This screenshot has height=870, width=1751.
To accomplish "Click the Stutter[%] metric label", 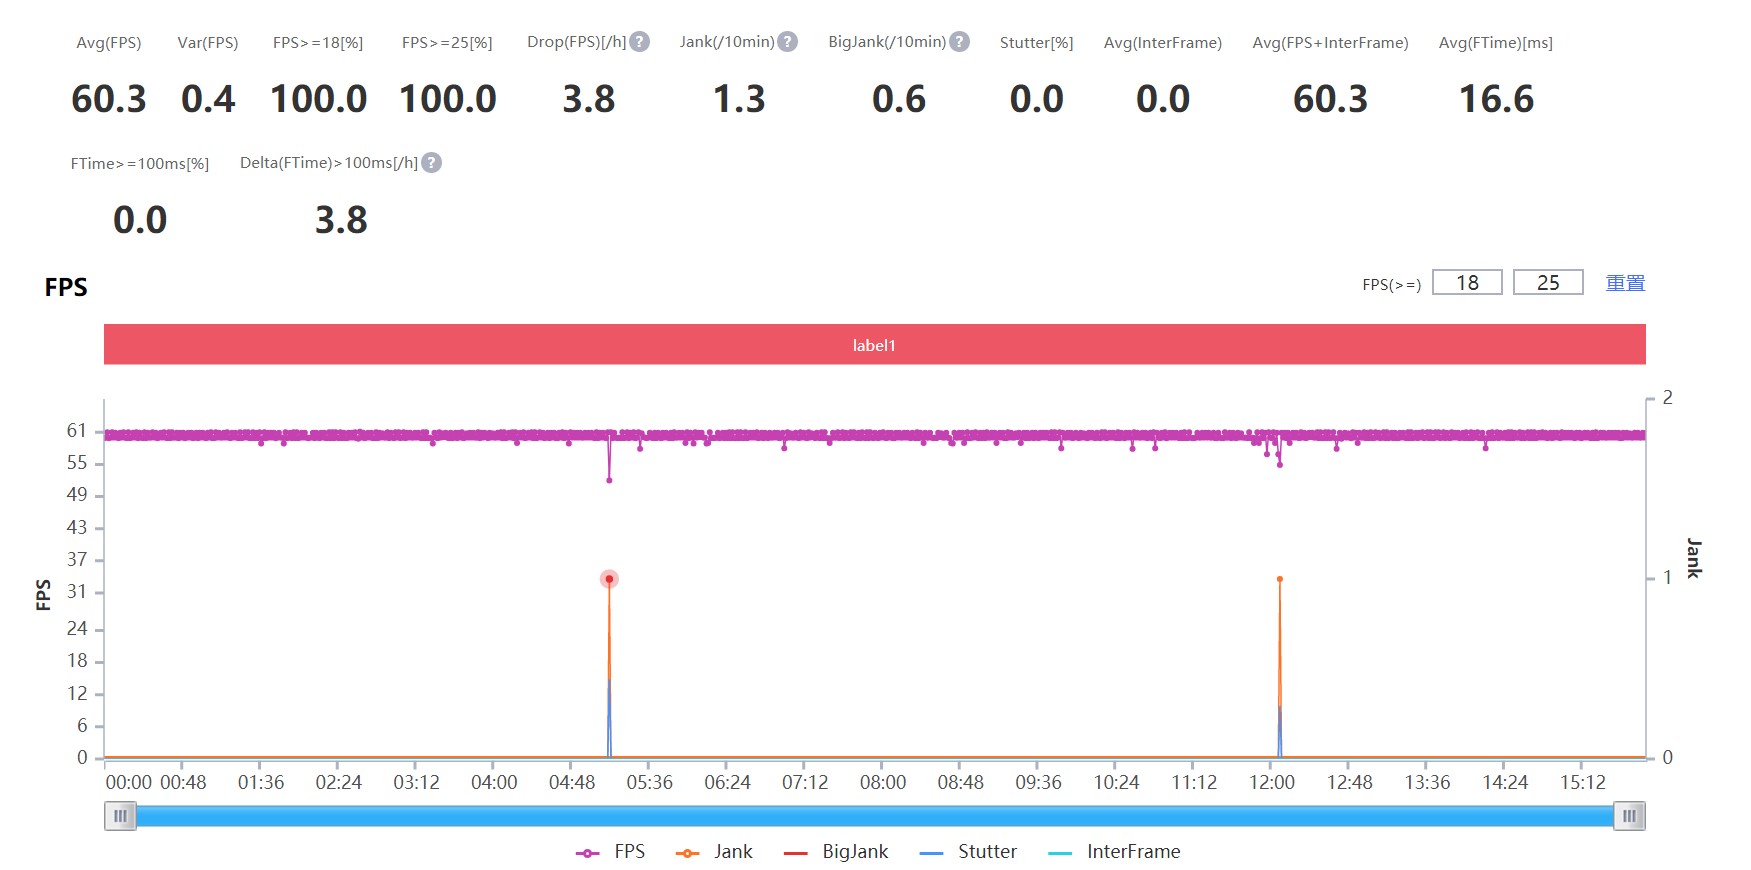I will pyautogui.click(x=1037, y=43).
